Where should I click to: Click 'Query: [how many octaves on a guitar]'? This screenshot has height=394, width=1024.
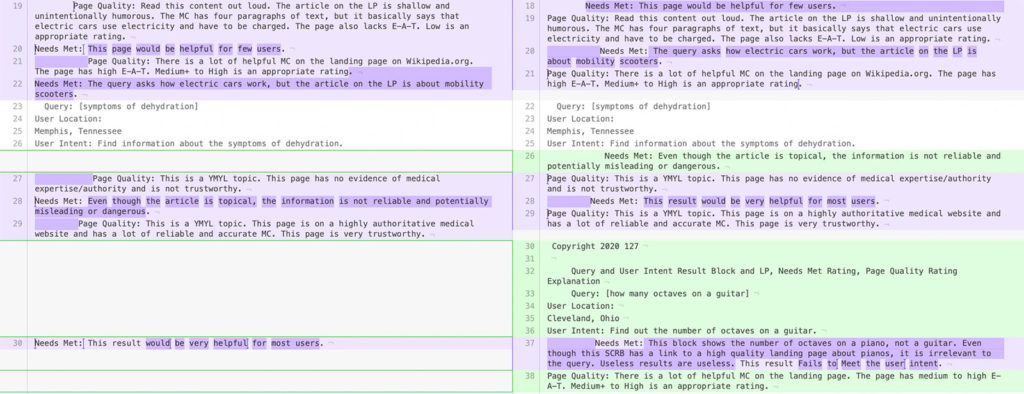[660, 294]
